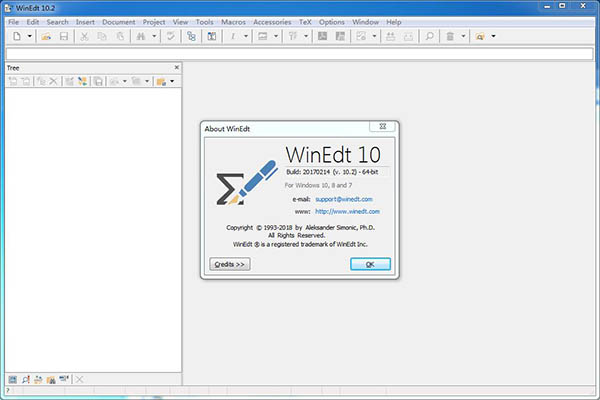Open the Search menu

57,22
